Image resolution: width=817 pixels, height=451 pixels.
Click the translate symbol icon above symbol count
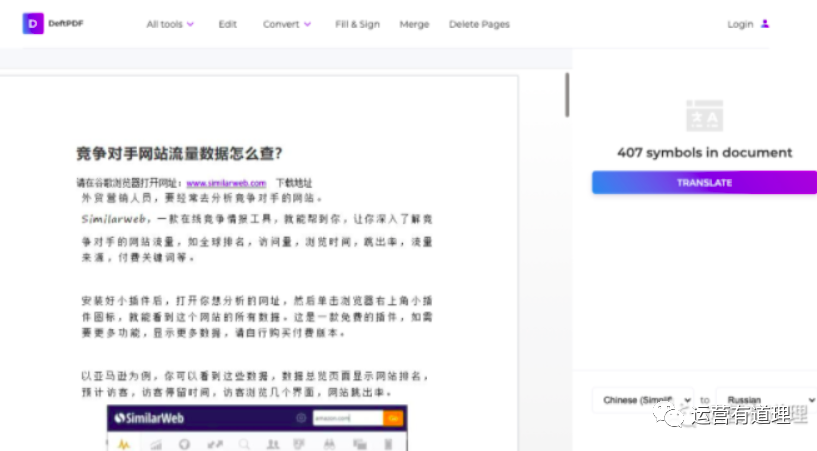click(x=704, y=115)
